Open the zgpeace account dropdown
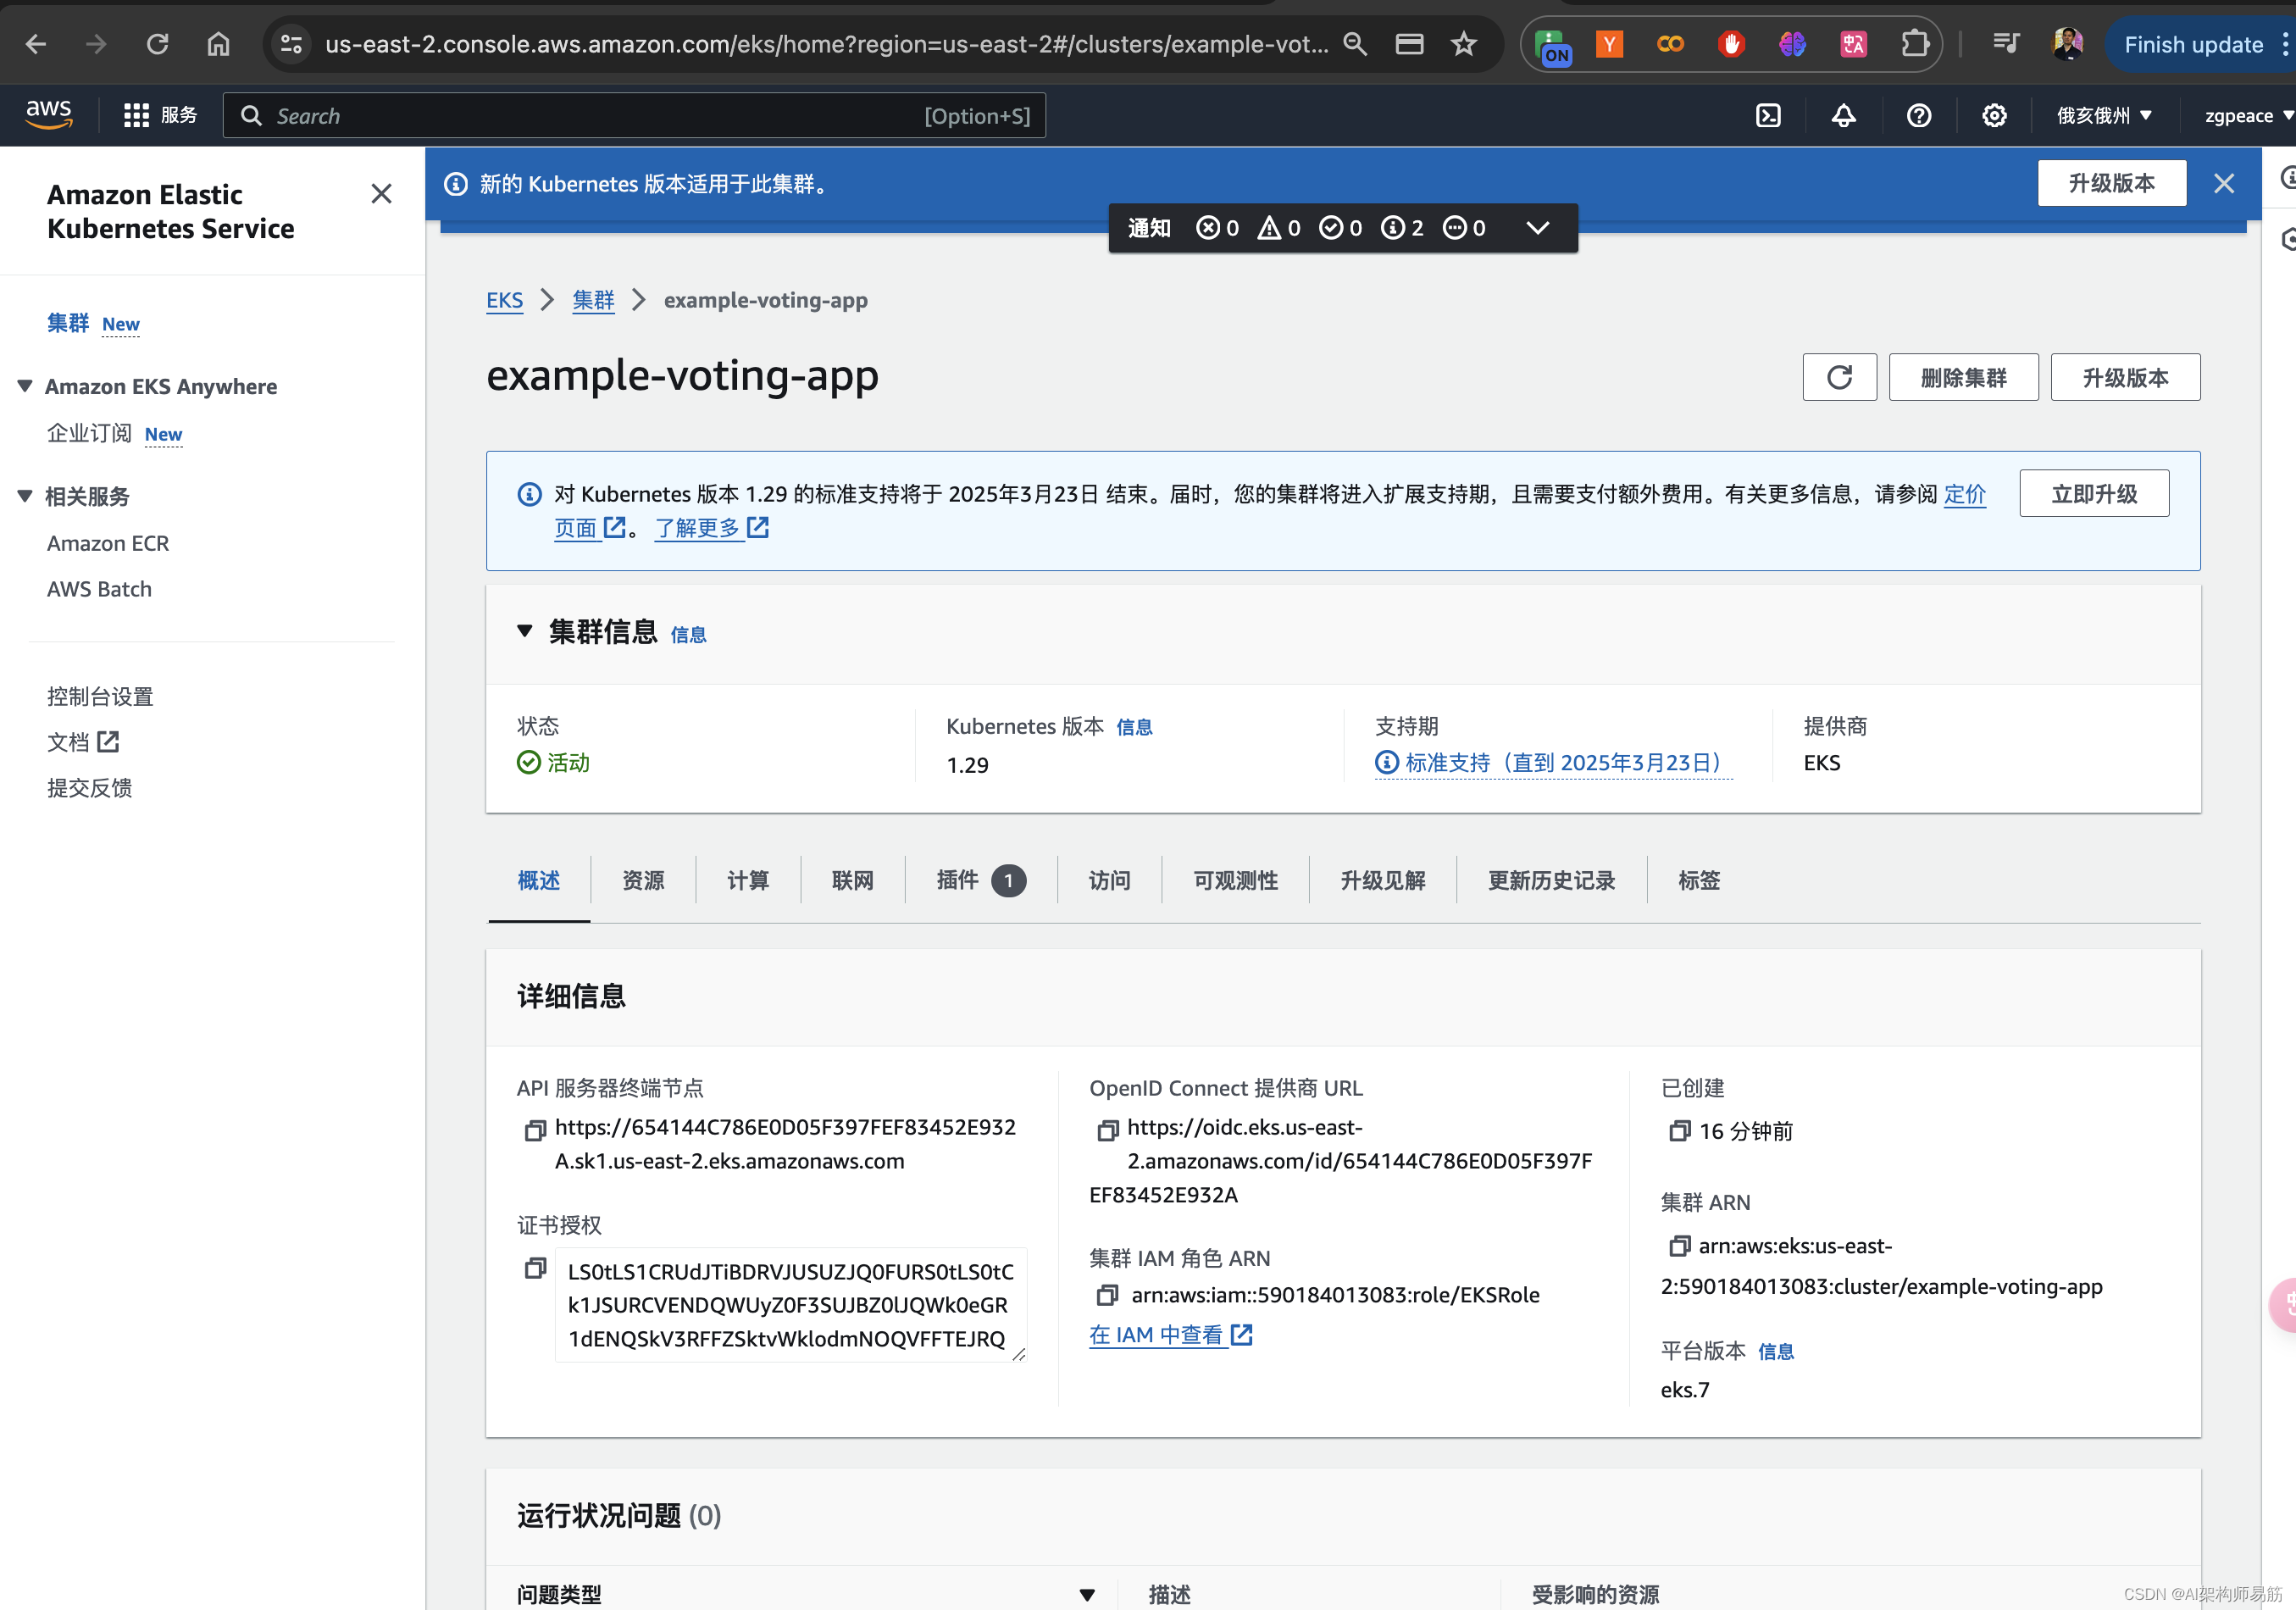The image size is (2296, 1610). [2249, 116]
